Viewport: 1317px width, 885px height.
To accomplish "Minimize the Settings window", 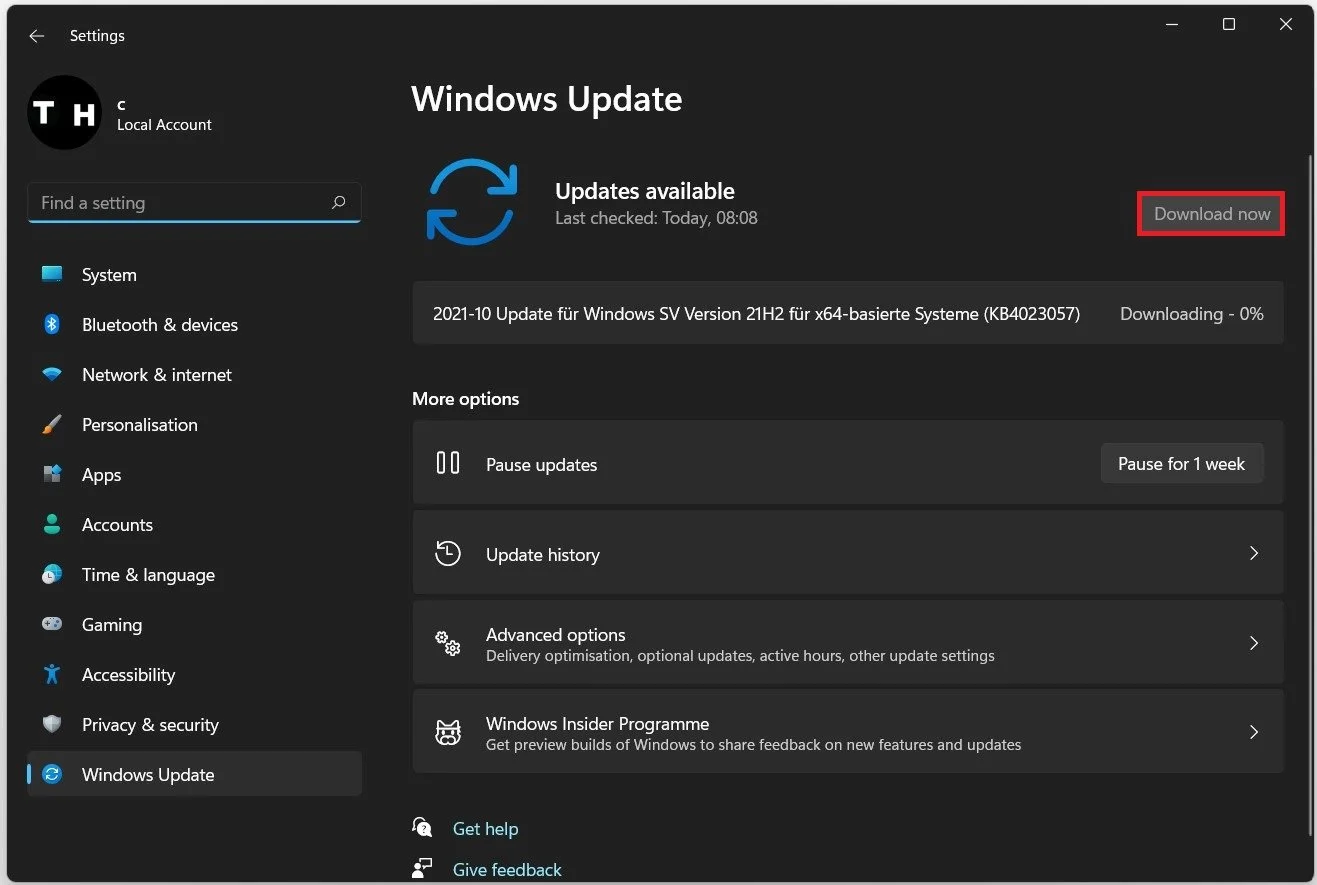I will tap(1172, 25).
